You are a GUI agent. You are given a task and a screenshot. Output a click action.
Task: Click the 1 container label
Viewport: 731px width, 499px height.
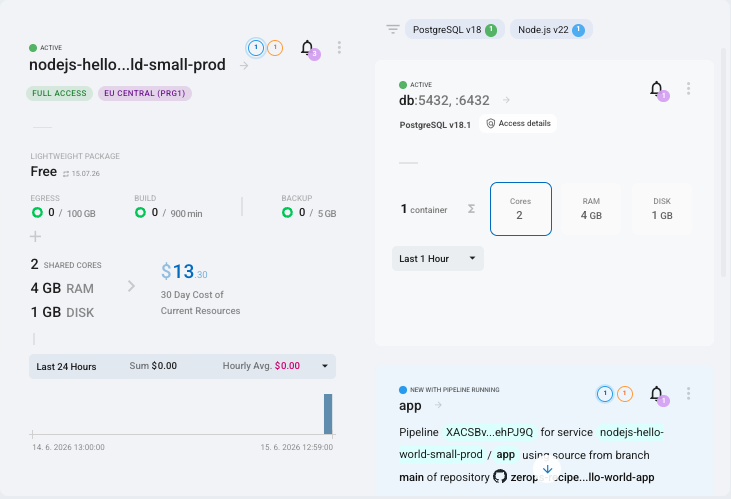(x=424, y=209)
